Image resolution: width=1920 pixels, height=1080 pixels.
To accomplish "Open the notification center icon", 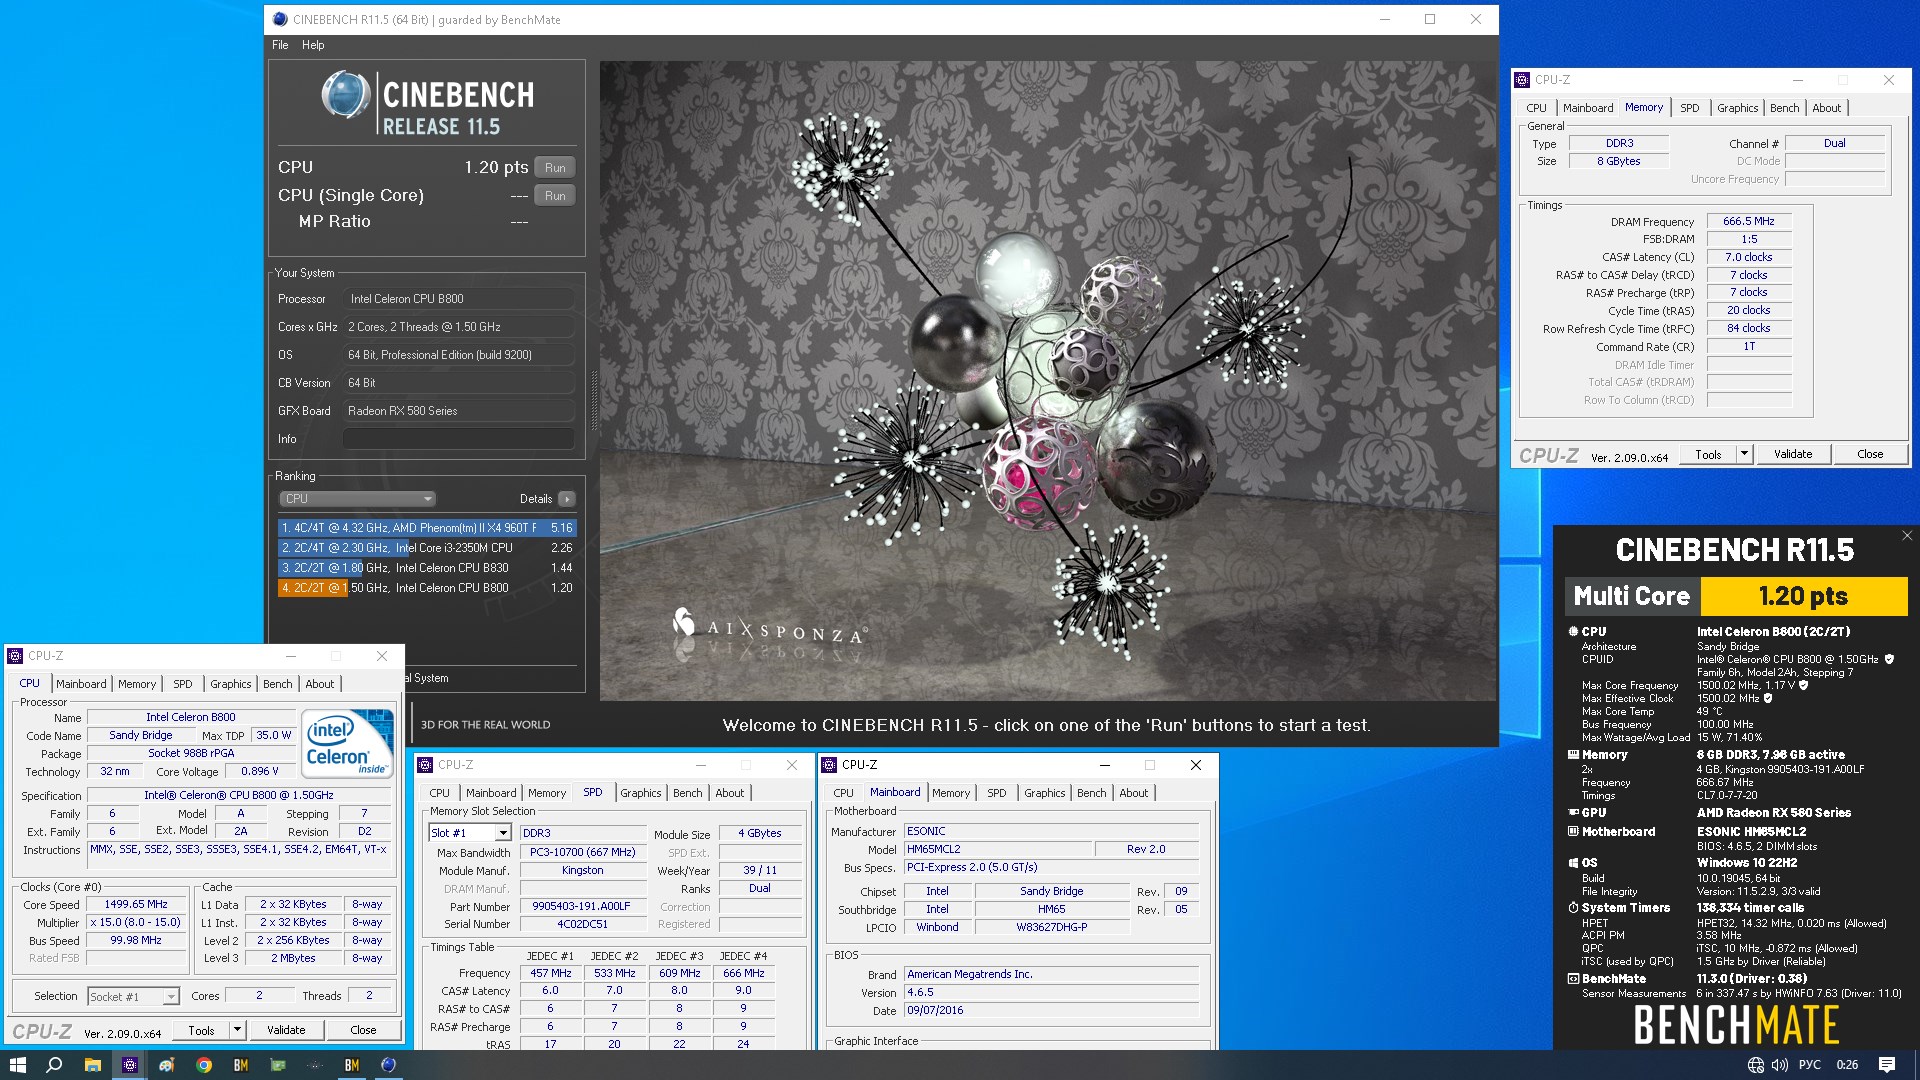I will click(1887, 1065).
